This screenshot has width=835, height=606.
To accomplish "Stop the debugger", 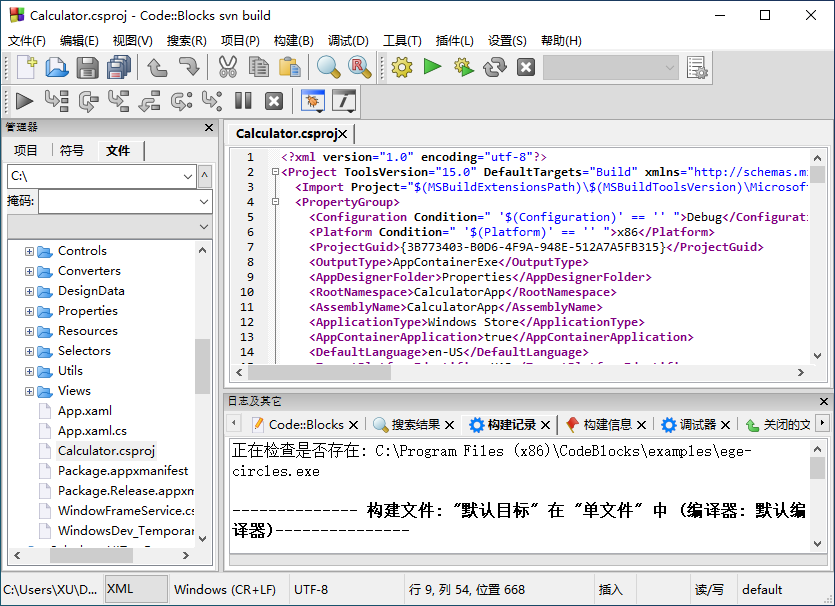I will (274, 101).
